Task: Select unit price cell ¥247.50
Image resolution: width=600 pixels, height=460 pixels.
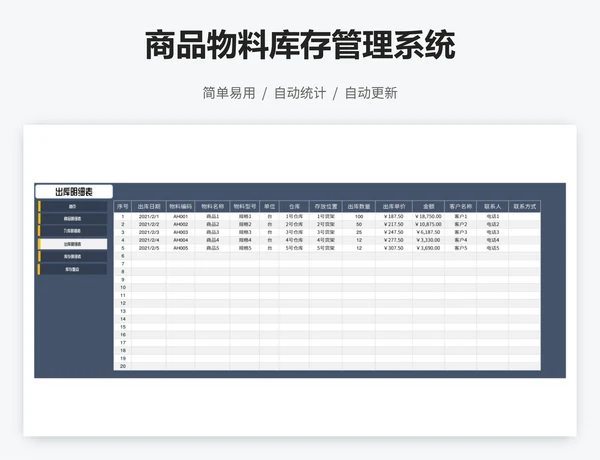Action: pos(394,232)
